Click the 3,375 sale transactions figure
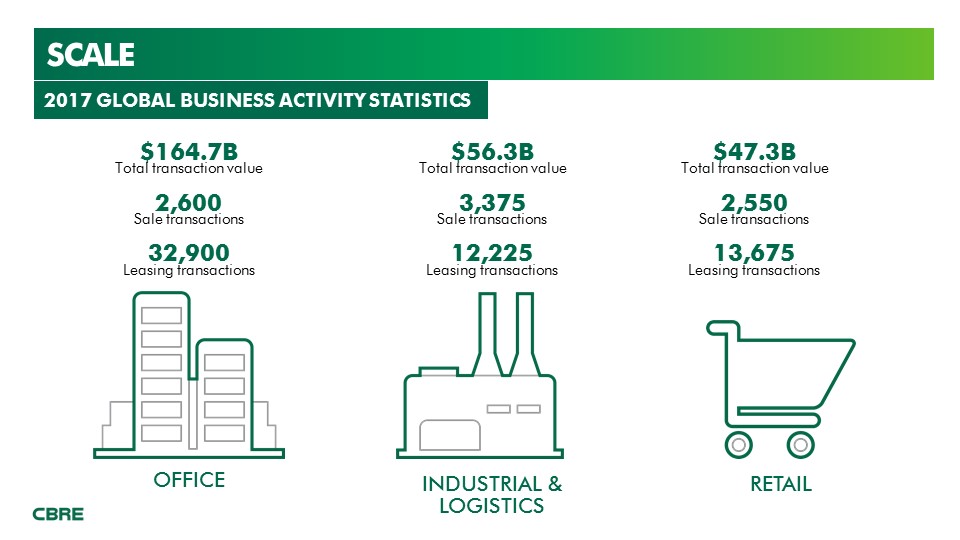The width and height of the screenshot is (960, 540). (x=492, y=202)
